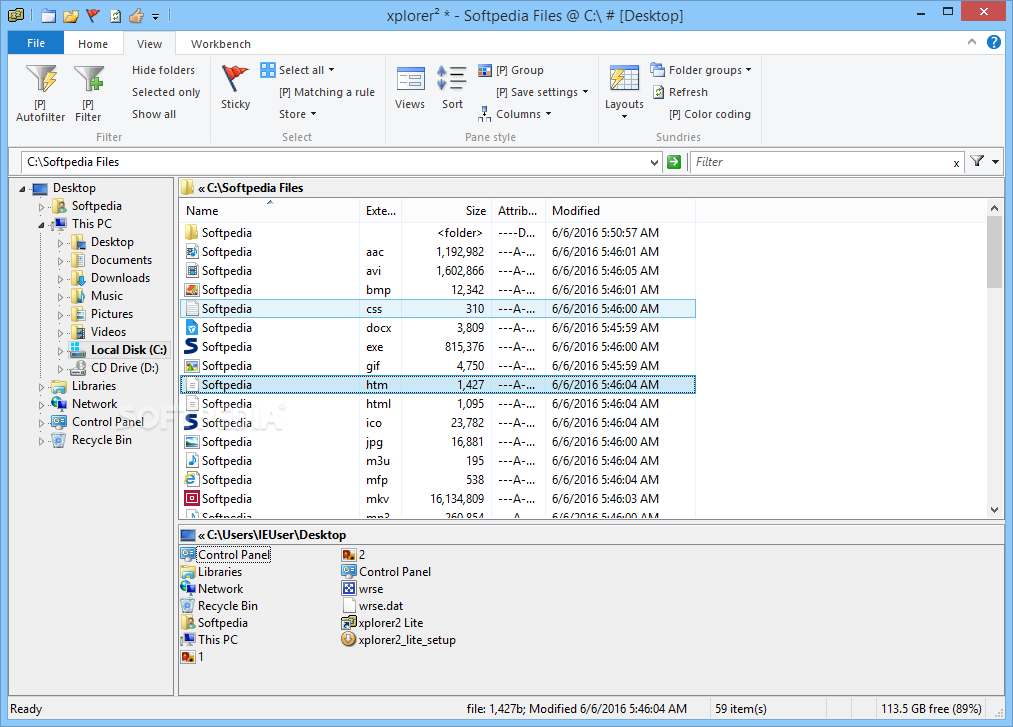Select Softpedia exe file icon
The width and height of the screenshot is (1013, 727).
(191, 346)
